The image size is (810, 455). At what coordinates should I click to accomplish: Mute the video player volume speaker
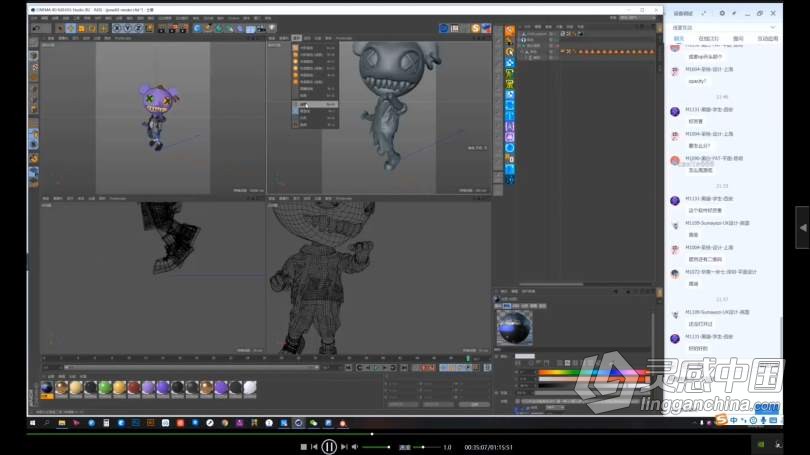pyautogui.click(x=355, y=447)
